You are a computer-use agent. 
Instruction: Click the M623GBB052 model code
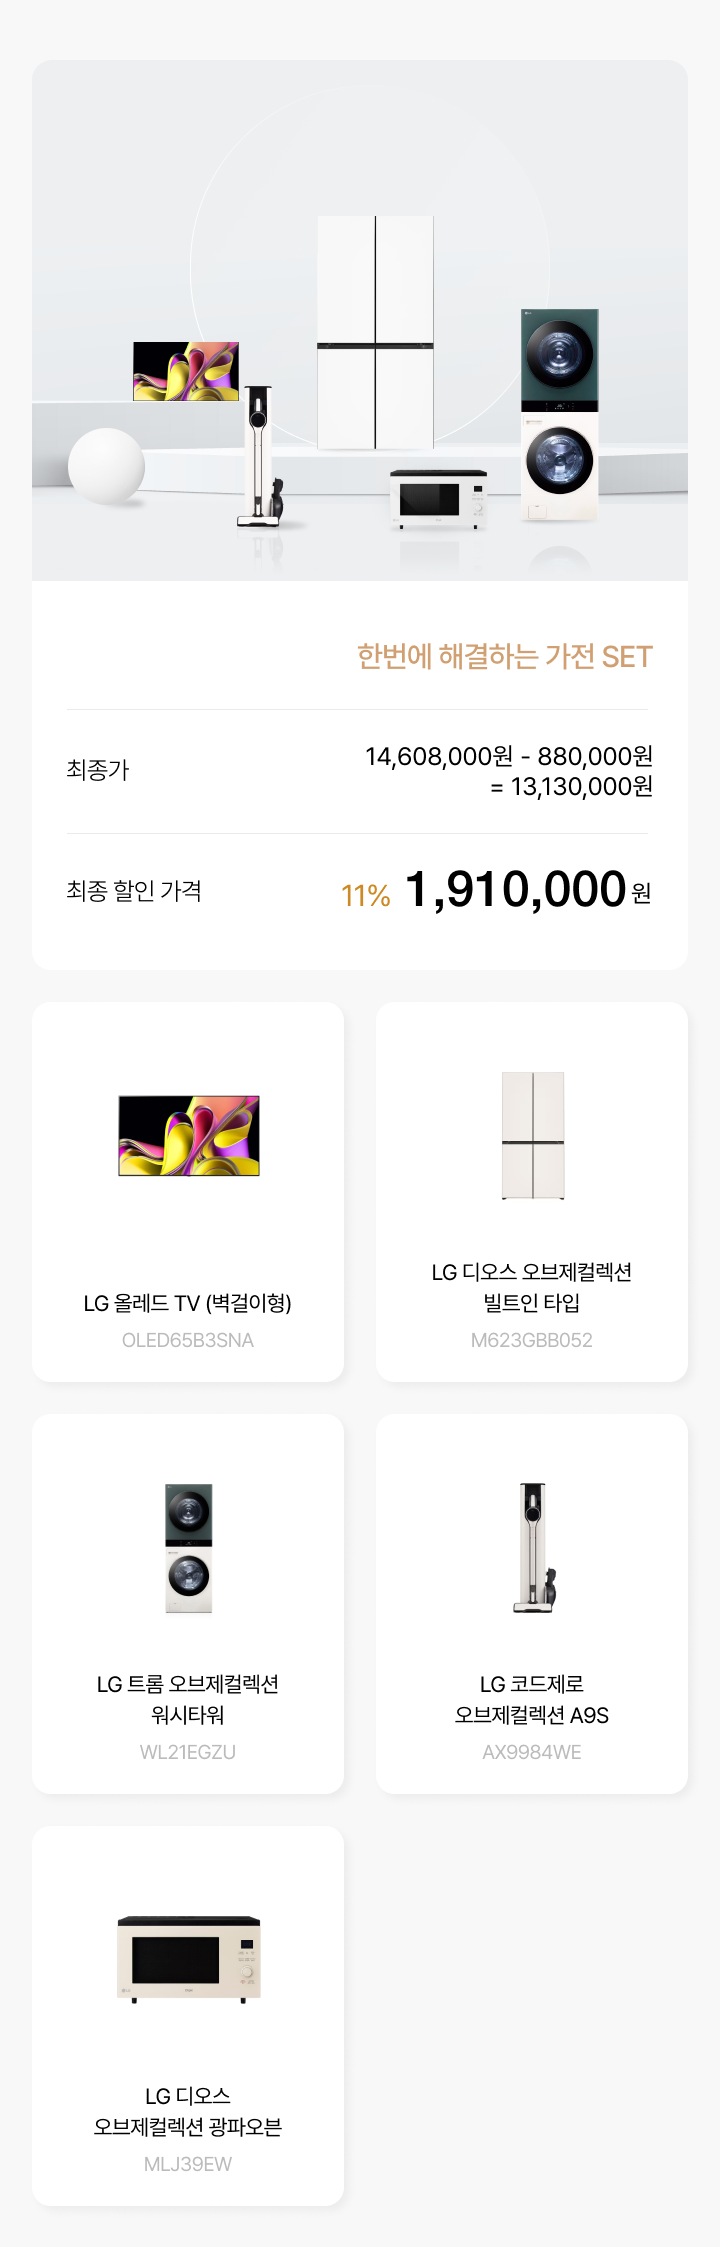click(532, 1340)
